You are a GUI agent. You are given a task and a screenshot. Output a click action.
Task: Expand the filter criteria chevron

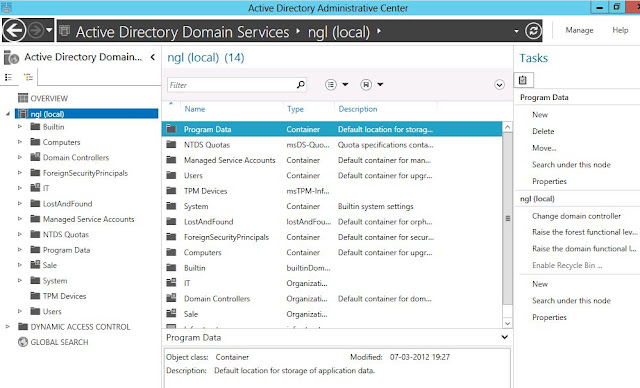click(499, 85)
